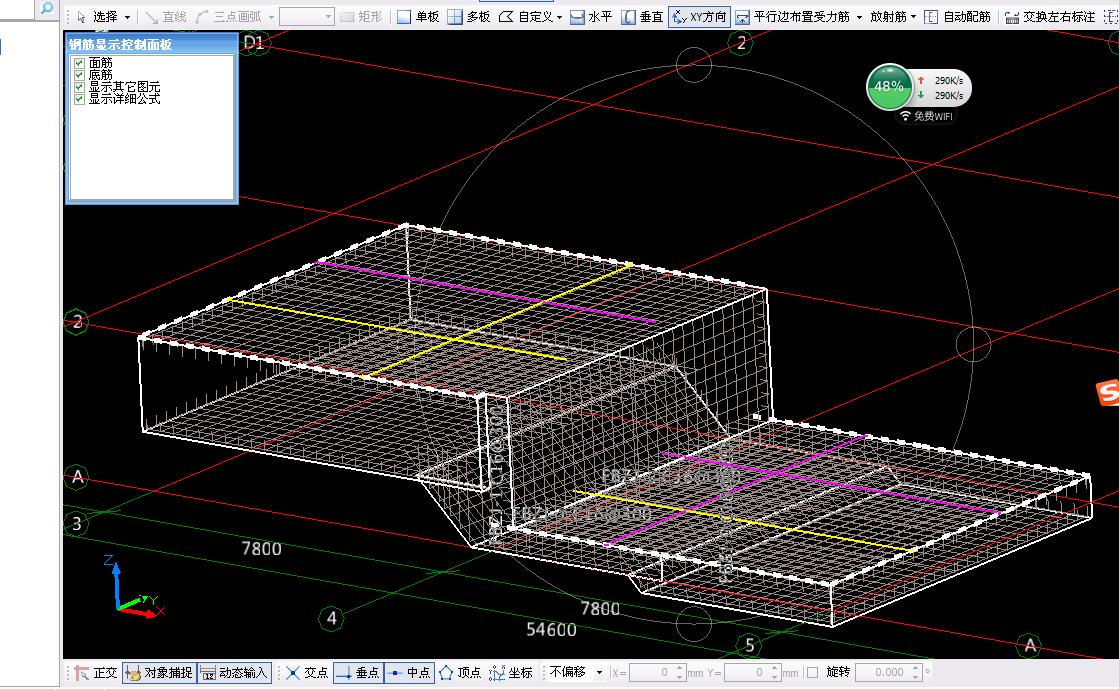This screenshot has width=1119, height=690.
Task: Click grid axis bubble 5
Action: (749, 645)
